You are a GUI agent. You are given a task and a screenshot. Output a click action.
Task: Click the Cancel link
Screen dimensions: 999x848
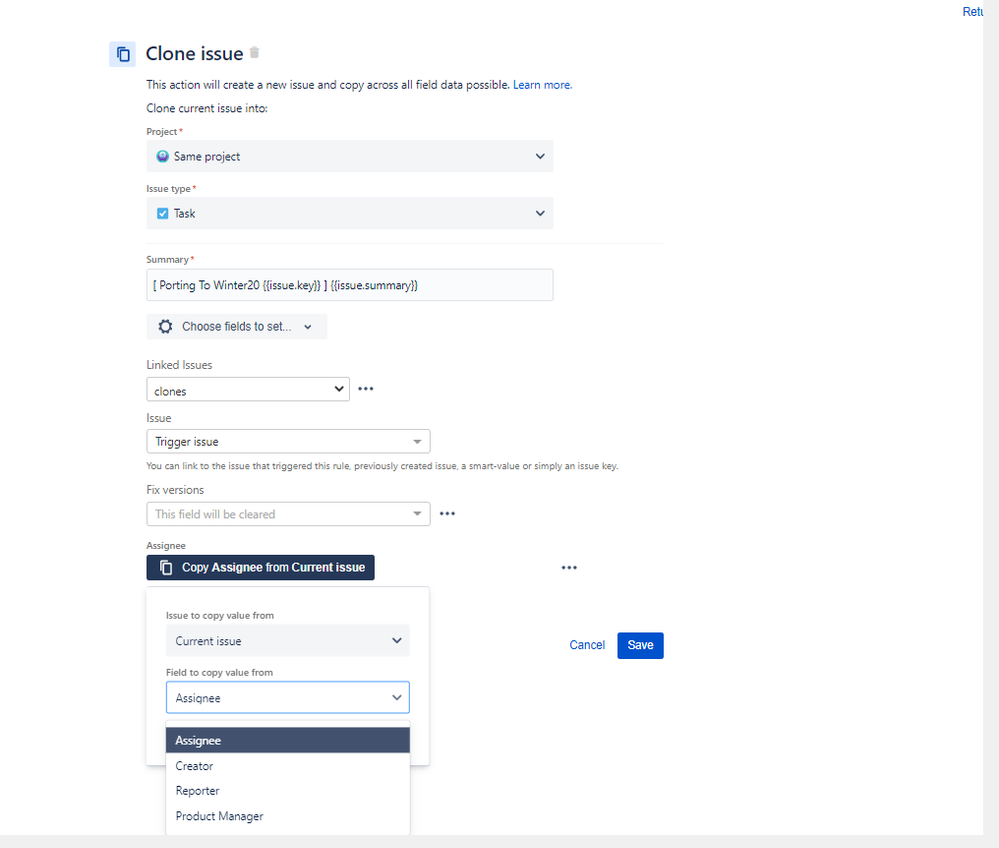[587, 645]
